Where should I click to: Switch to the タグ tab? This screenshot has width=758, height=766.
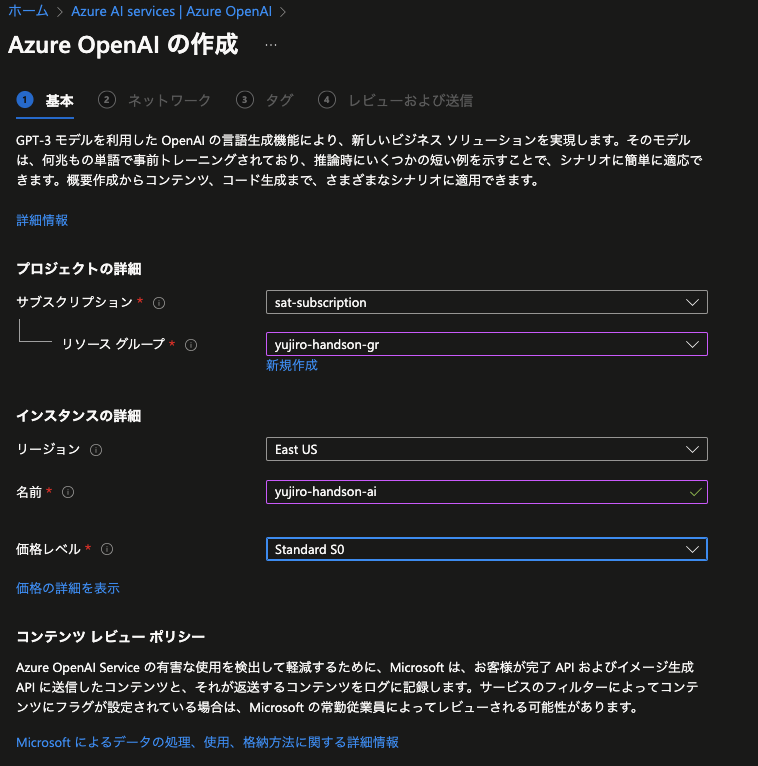coord(265,101)
